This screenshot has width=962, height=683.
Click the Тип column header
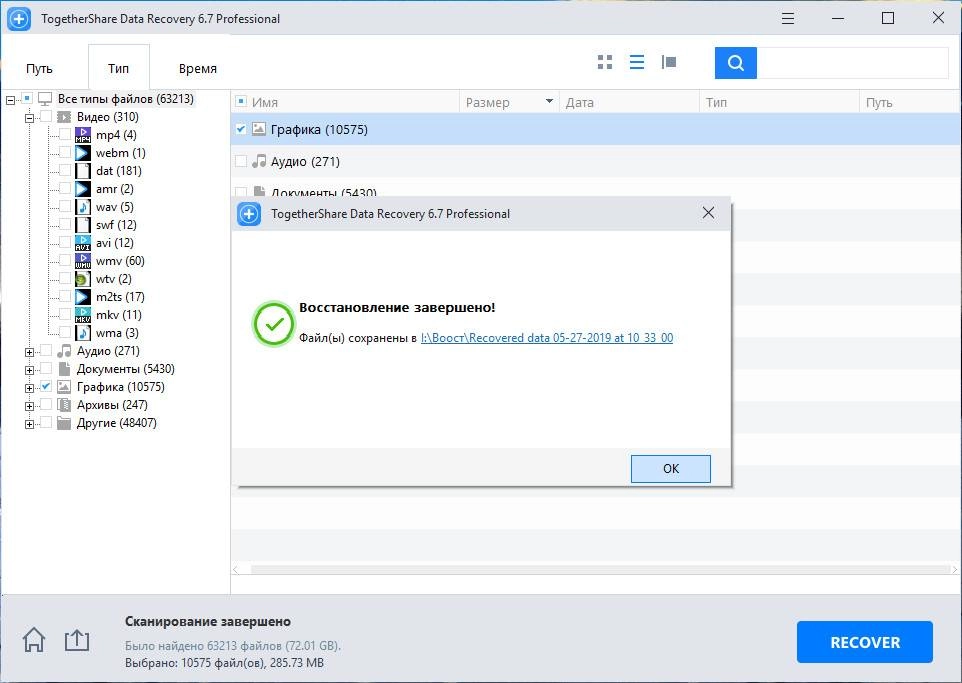[x=779, y=102]
